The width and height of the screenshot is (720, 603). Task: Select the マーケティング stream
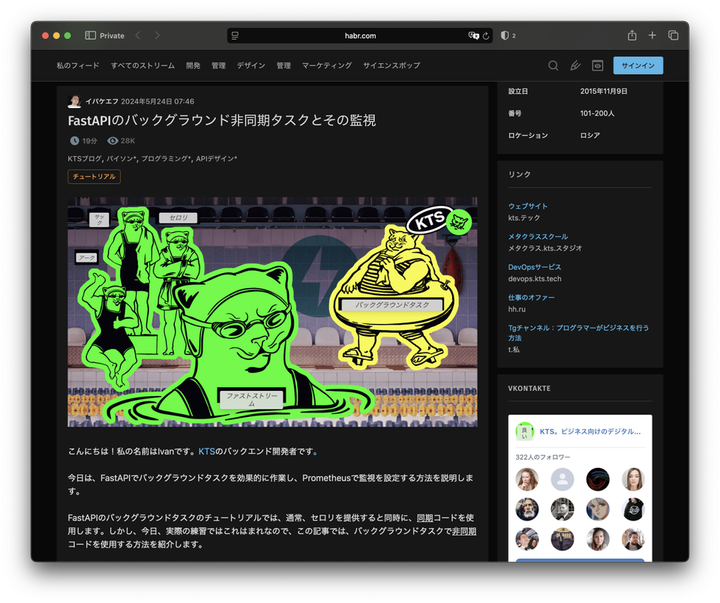tap(327, 66)
